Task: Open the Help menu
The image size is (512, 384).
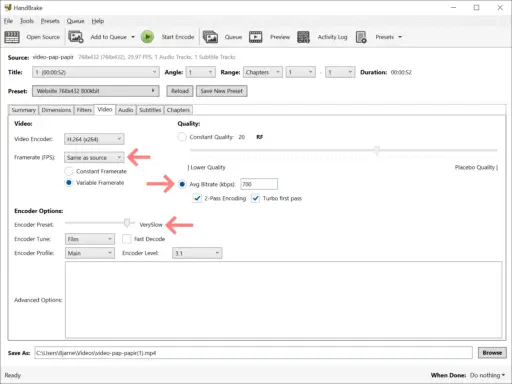Action: click(98, 21)
